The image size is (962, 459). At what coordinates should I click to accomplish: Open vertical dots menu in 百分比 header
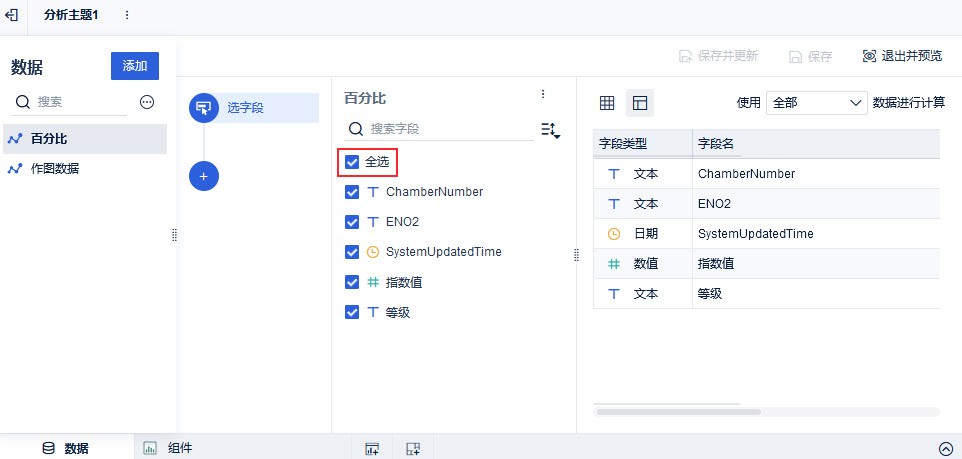coord(543,94)
